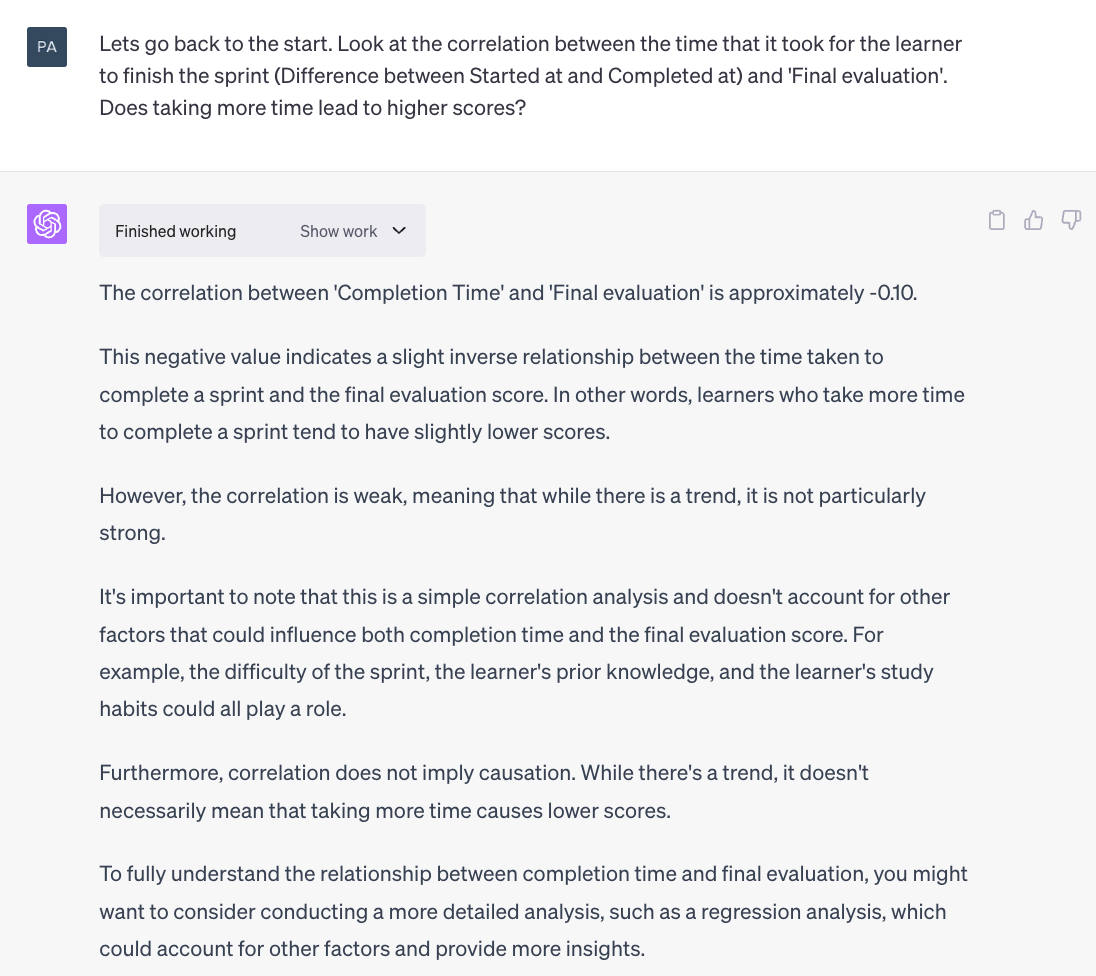Click the ChatGPT logo avatar
The image size is (1096, 976).
pyautogui.click(x=47, y=224)
